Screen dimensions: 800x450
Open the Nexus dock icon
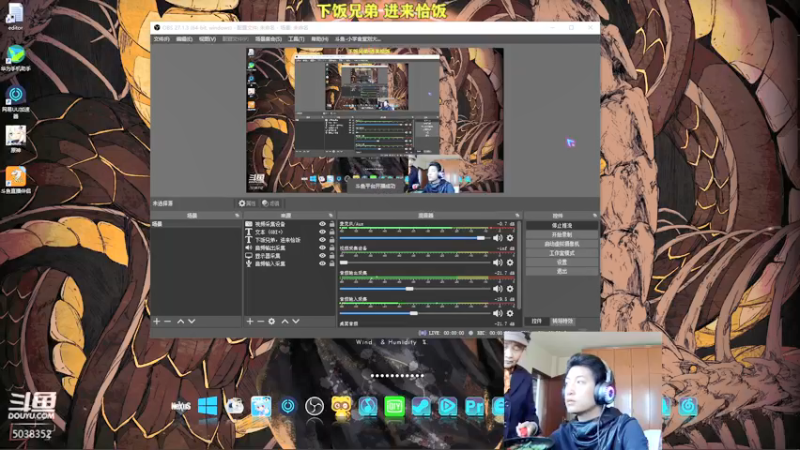[x=181, y=407]
